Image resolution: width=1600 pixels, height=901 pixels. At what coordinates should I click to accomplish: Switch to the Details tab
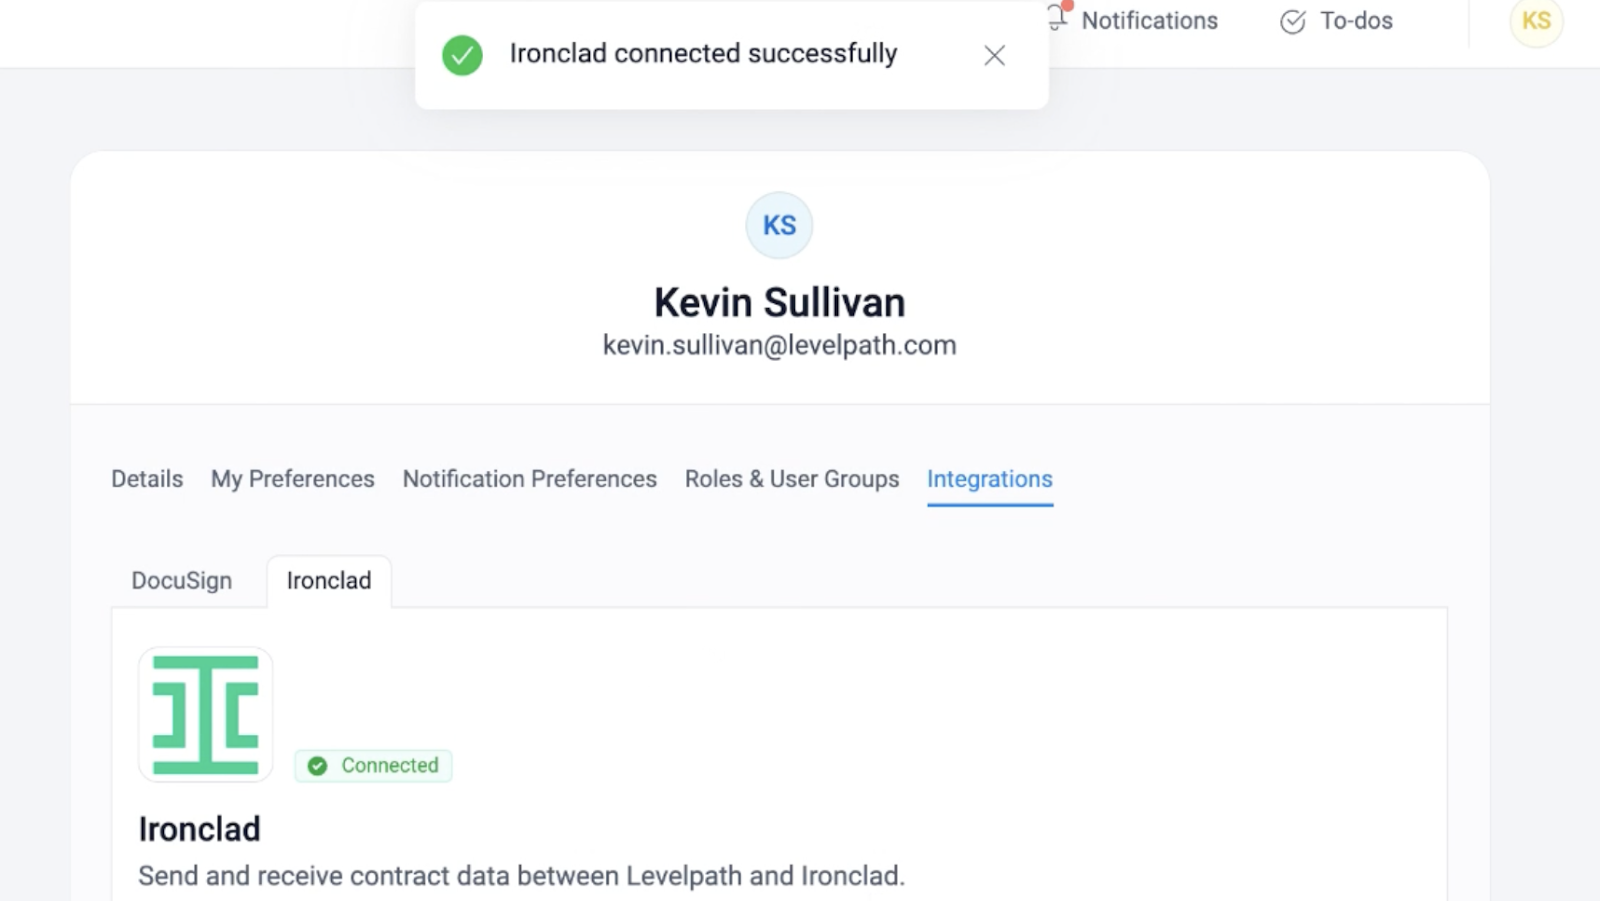[x=147, y=479]
